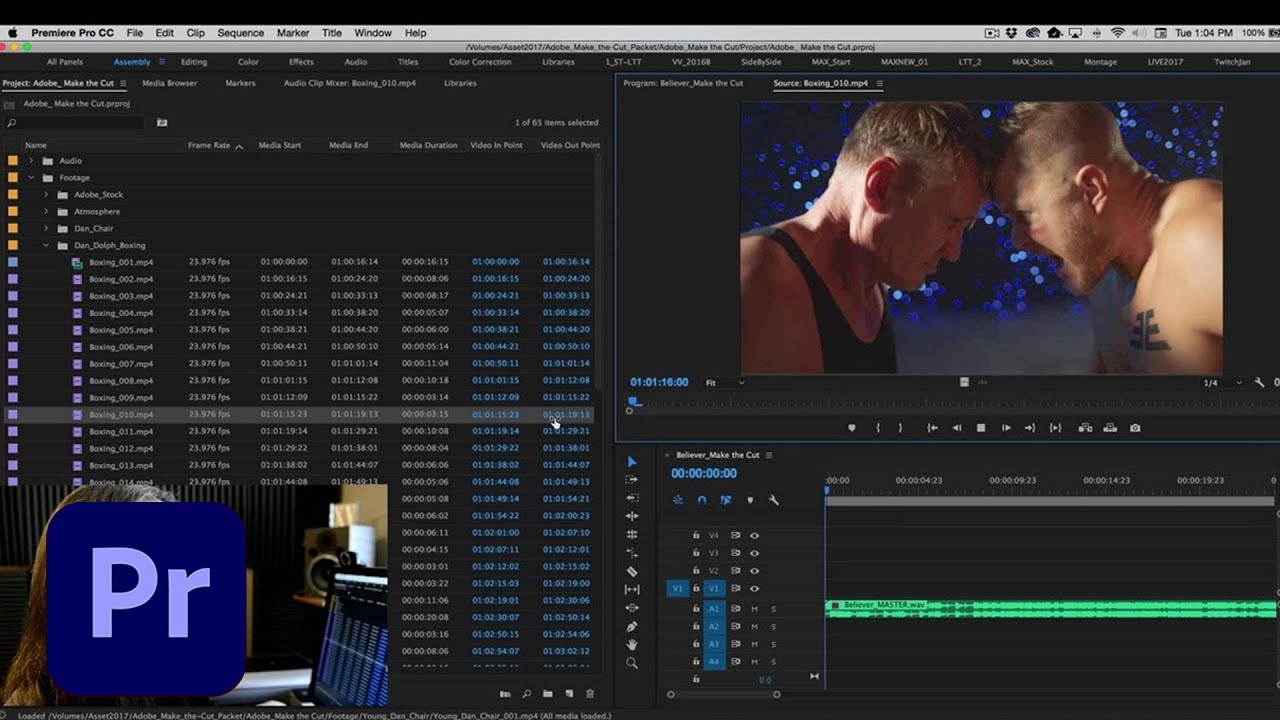Collapse the Dan_Dolph_Boxing bin
Viewport: 1280px width, 720px height.
point(46,246)
